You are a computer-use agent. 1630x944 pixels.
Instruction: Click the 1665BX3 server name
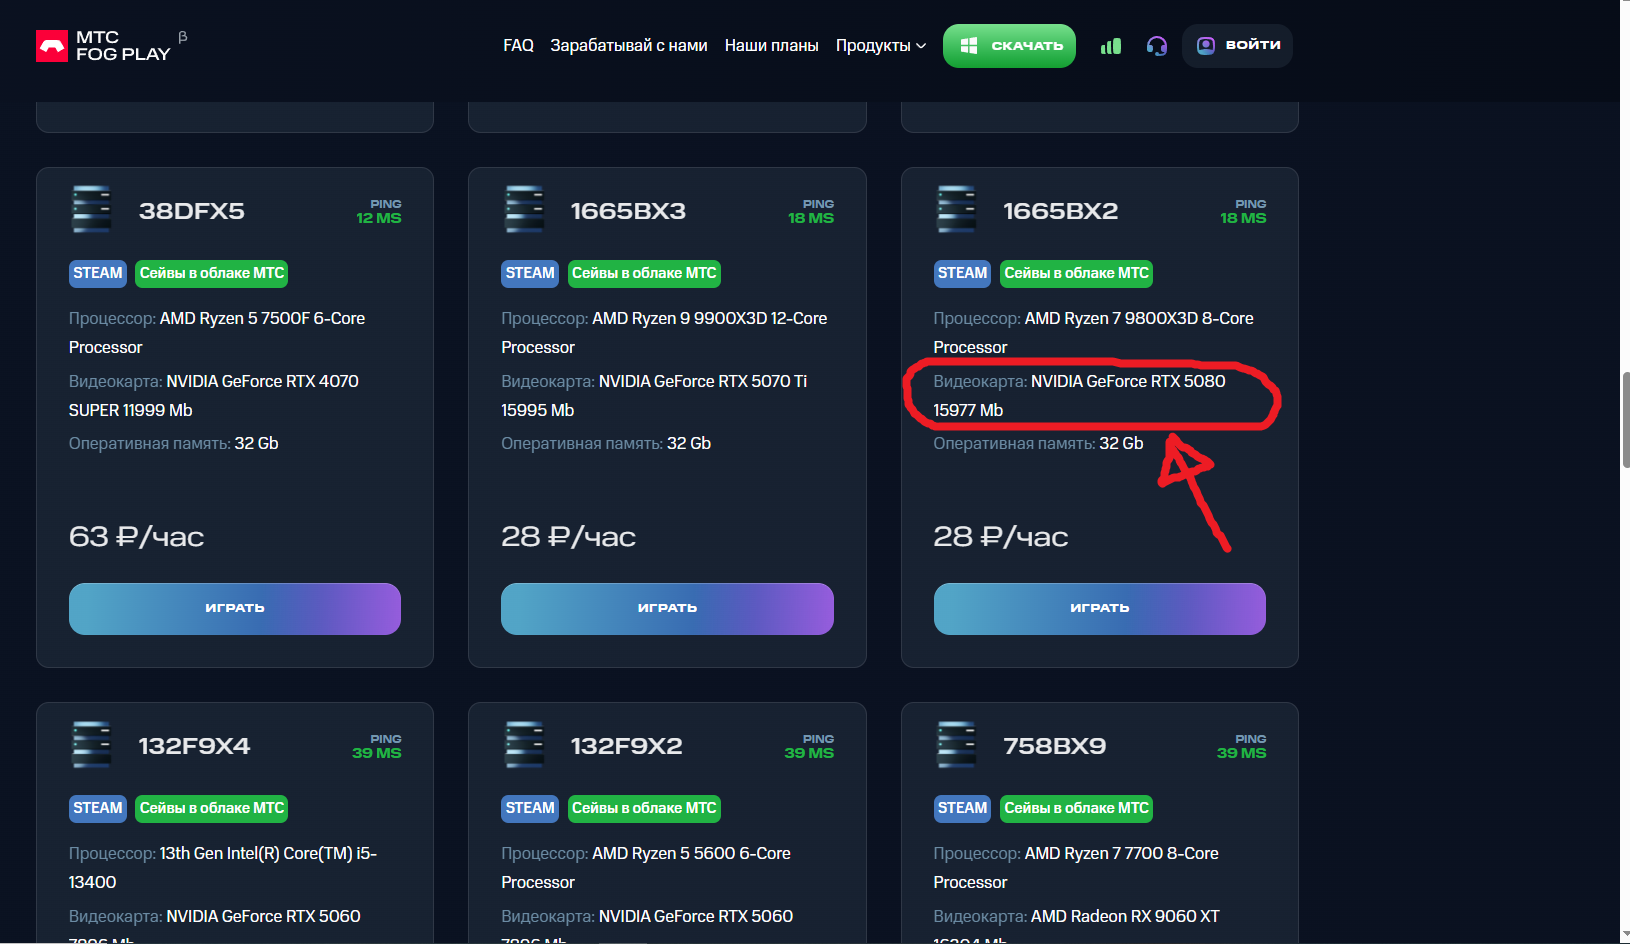(628, 211)
